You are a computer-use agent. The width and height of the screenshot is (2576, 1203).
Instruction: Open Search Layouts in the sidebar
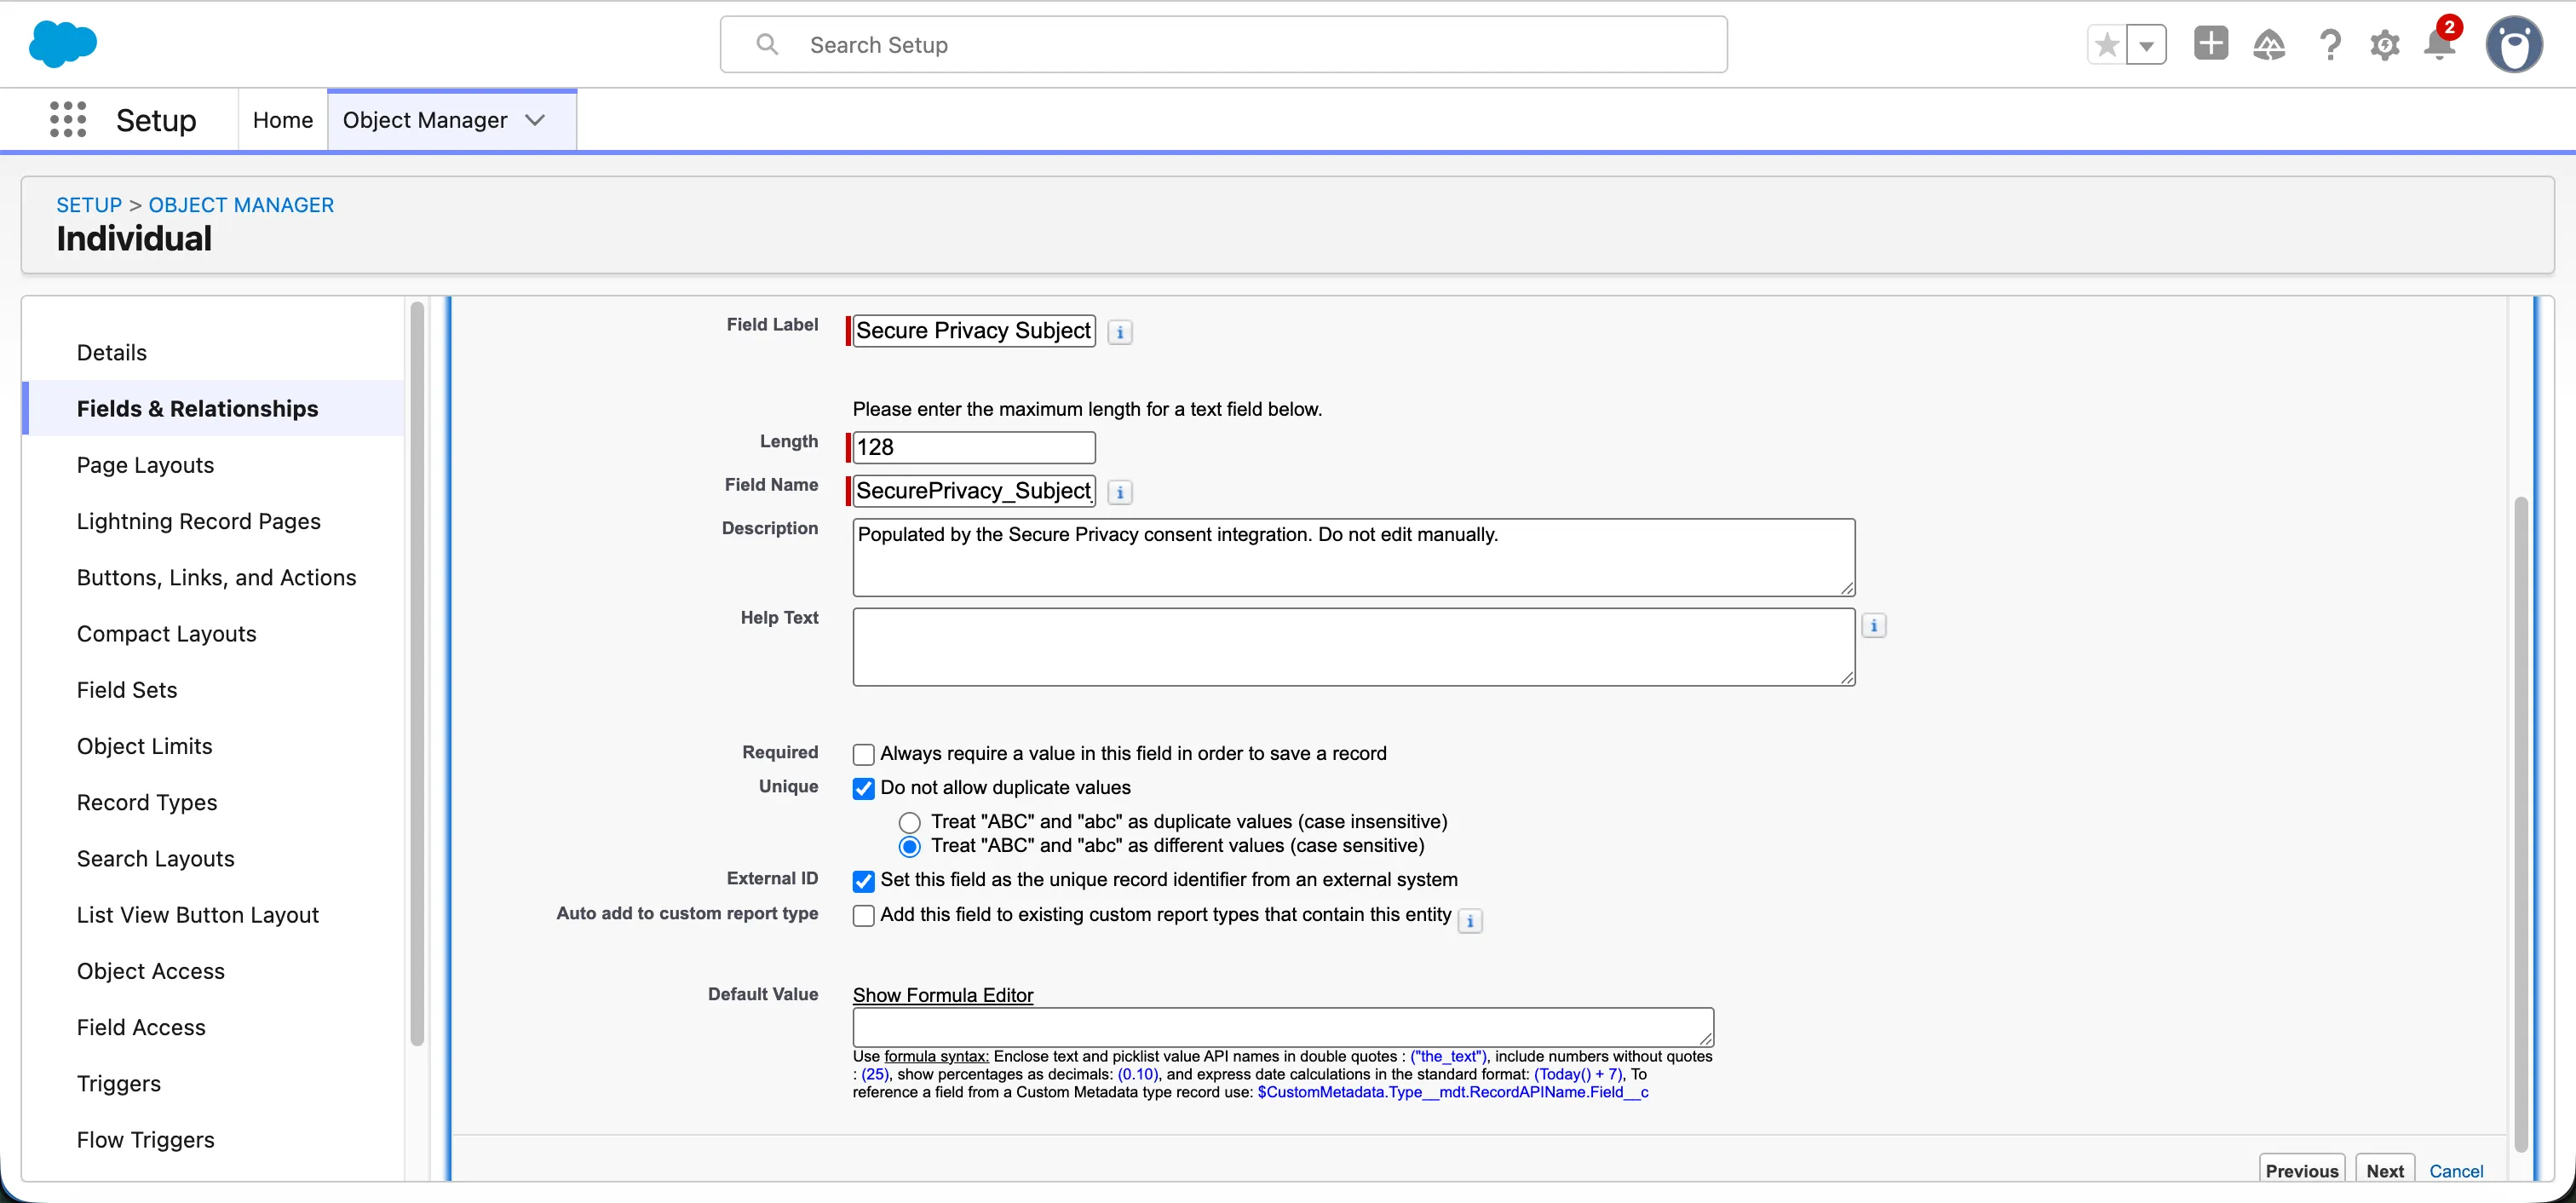[156, 858]
